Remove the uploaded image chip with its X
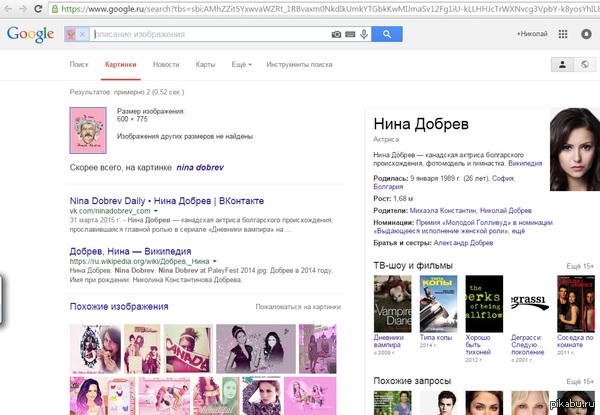Image resolution: width=600 pixels, height=415 pixels. click(x=83, y=34)
